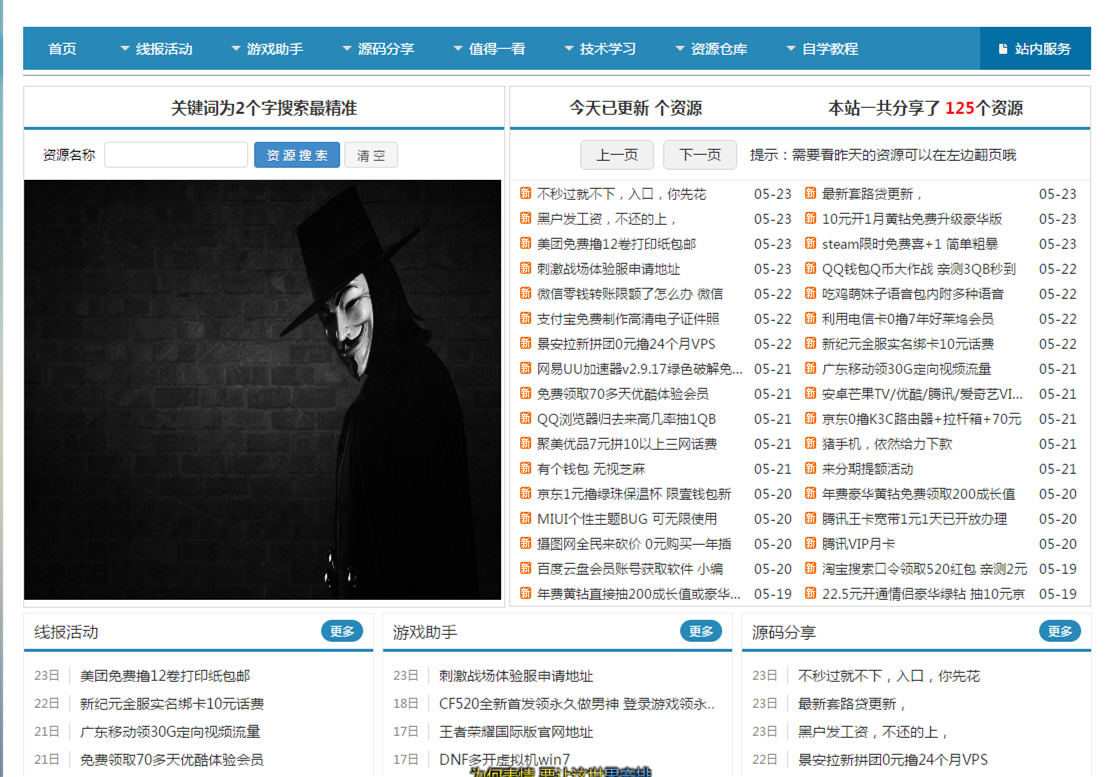Click 更多 in the 源码分享 panel
This screenshot has height=777, width=1108.
point(1060,631)
